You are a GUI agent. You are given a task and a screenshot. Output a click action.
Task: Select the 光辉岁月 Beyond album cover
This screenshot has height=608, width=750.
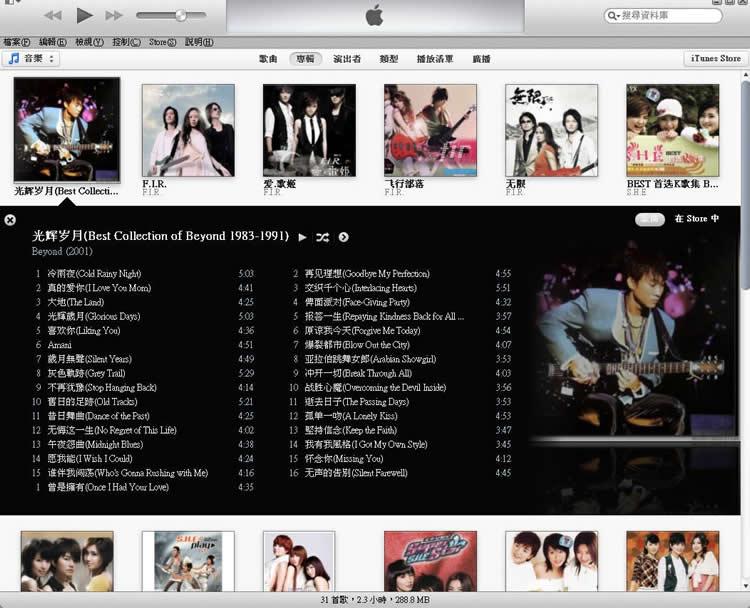click(67, 129)
